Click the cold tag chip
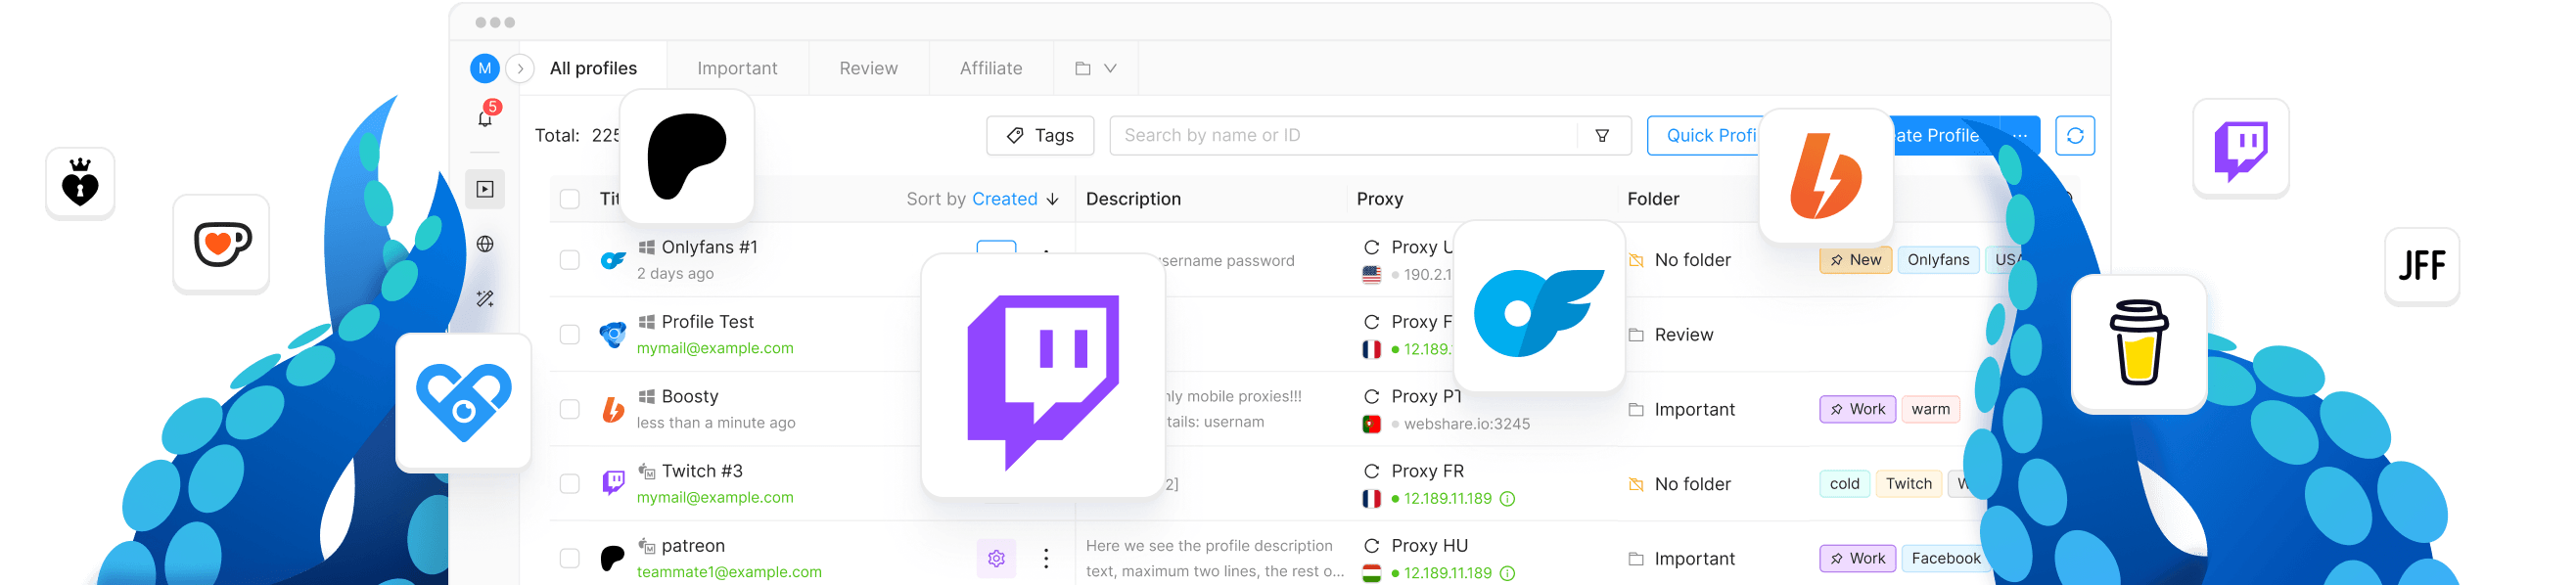 point(1844,484)
